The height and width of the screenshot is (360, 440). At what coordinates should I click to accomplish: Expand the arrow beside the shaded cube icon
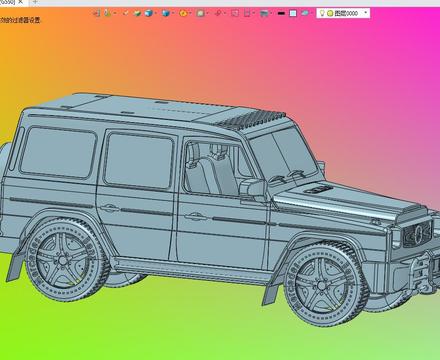pos(156,13)
